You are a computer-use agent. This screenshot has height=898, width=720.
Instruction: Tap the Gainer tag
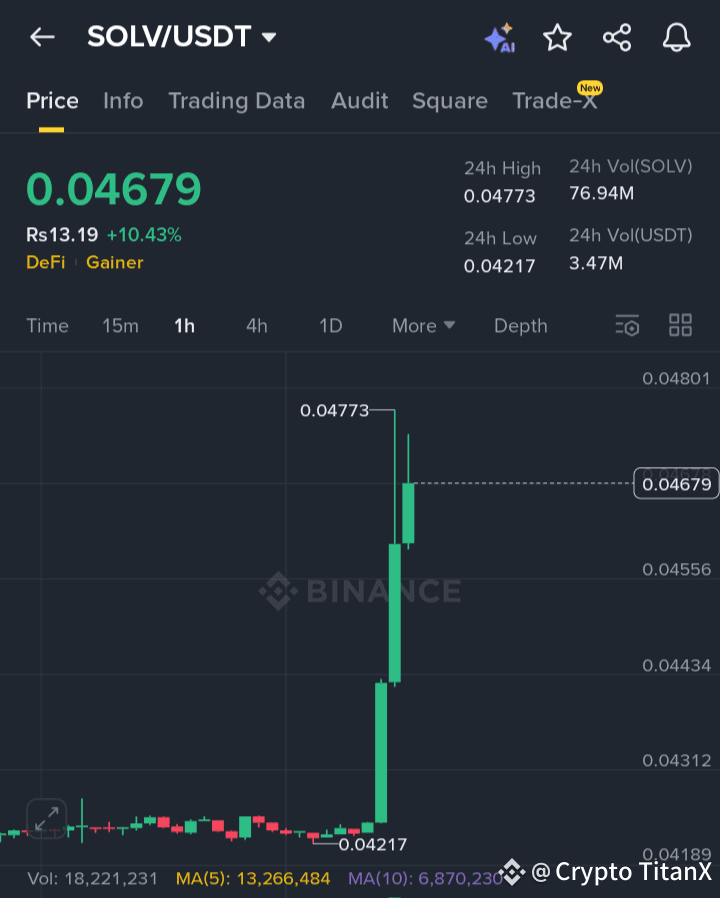tap(115, 262)
